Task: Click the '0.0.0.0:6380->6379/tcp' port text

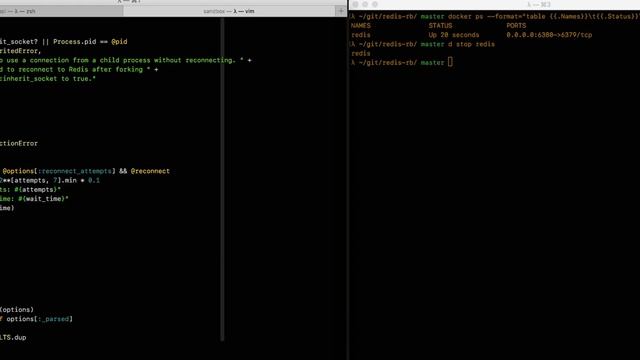Action: 549,35
